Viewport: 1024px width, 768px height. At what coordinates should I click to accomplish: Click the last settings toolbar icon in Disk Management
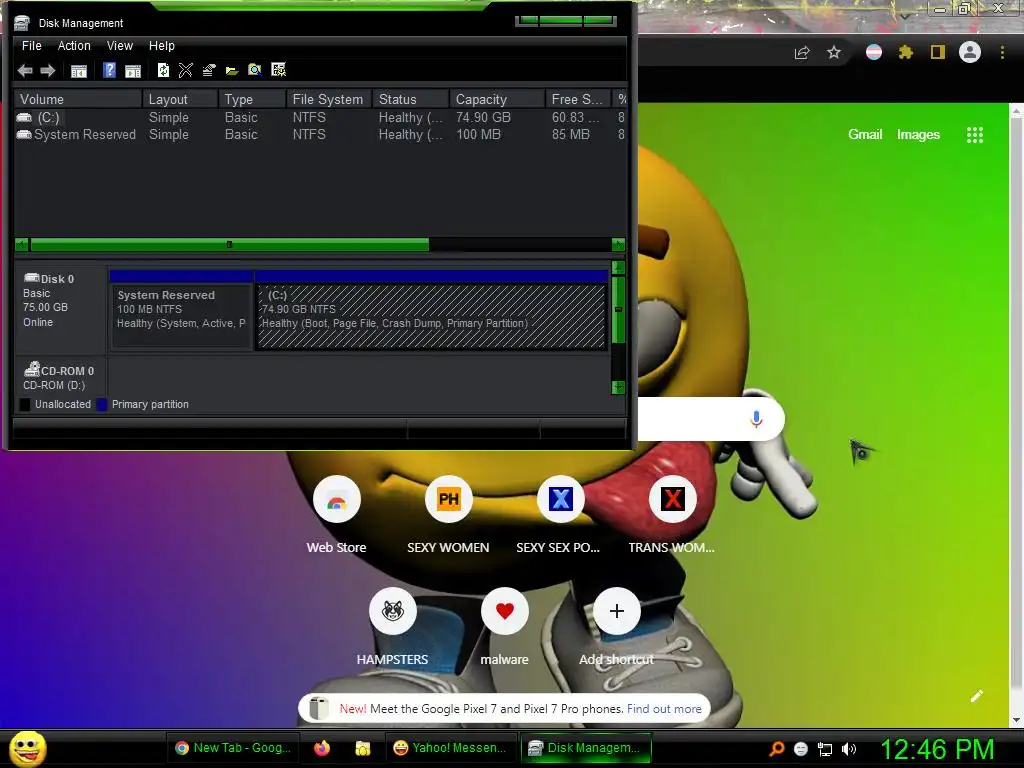tap(279, 70)
